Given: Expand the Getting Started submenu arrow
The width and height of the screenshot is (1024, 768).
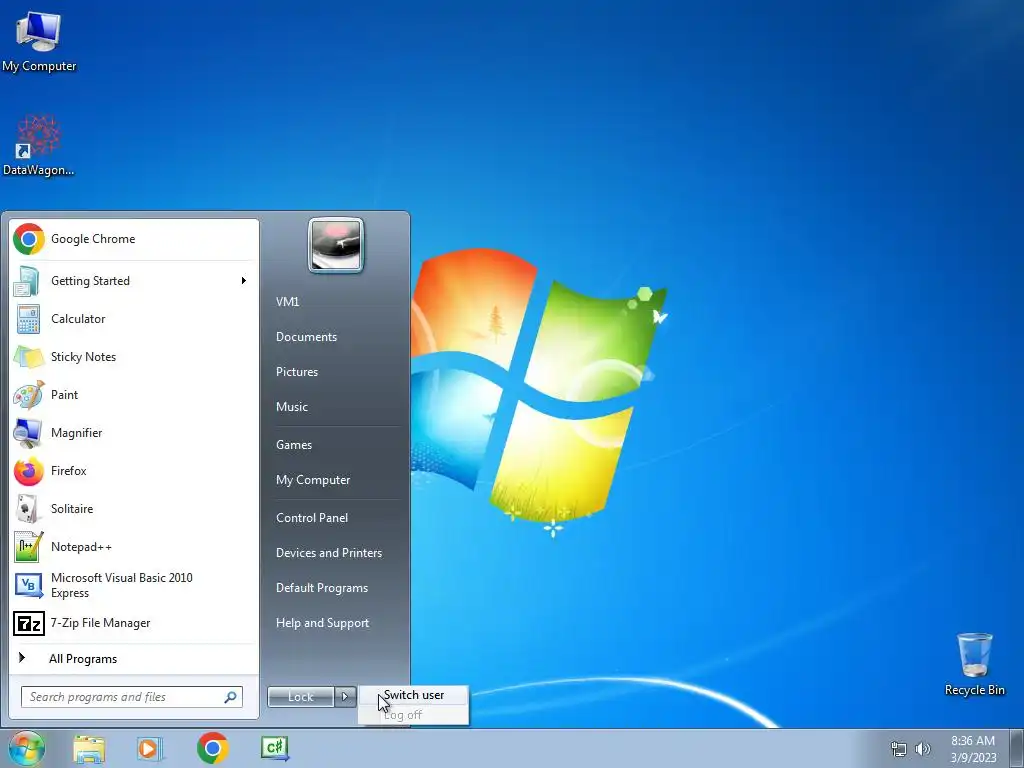Looking at the screenshot, I should [244, 281].
